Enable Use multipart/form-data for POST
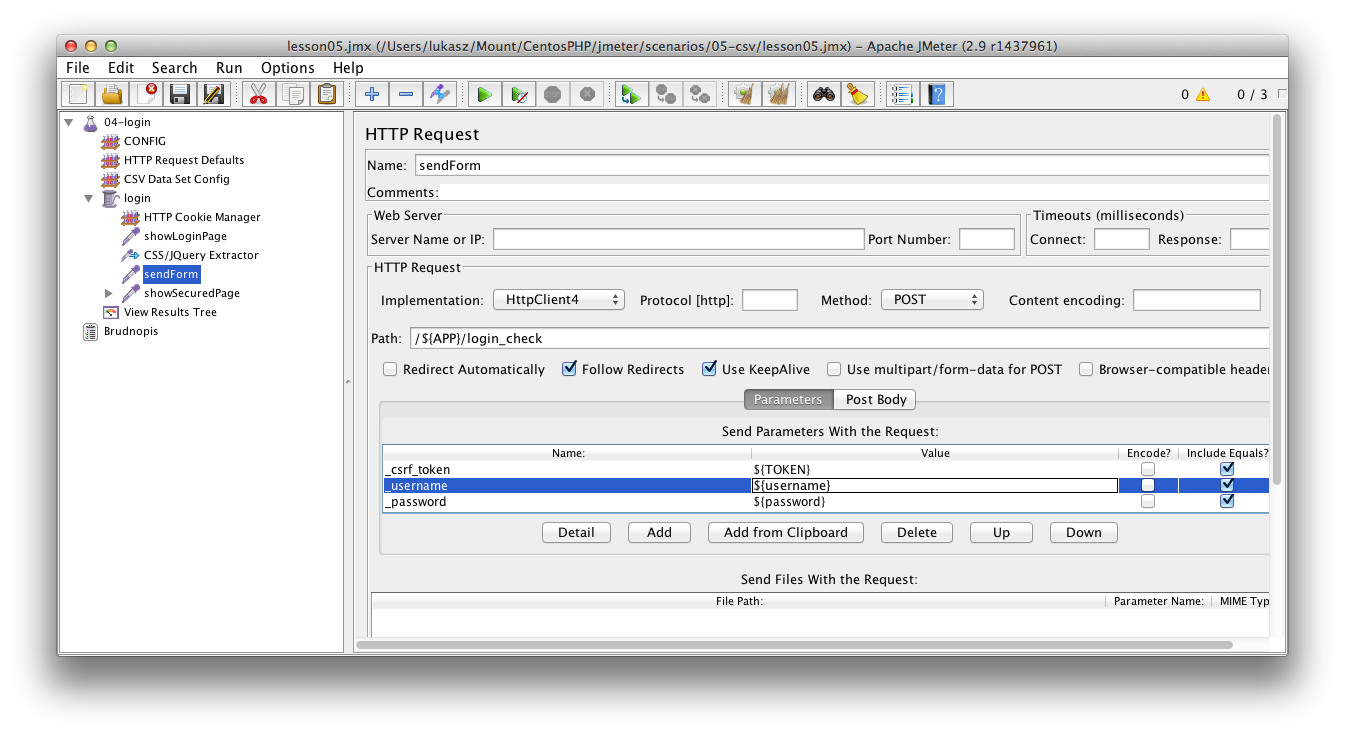The height and width of the screenshot is (735, 1345). (834, 369)
